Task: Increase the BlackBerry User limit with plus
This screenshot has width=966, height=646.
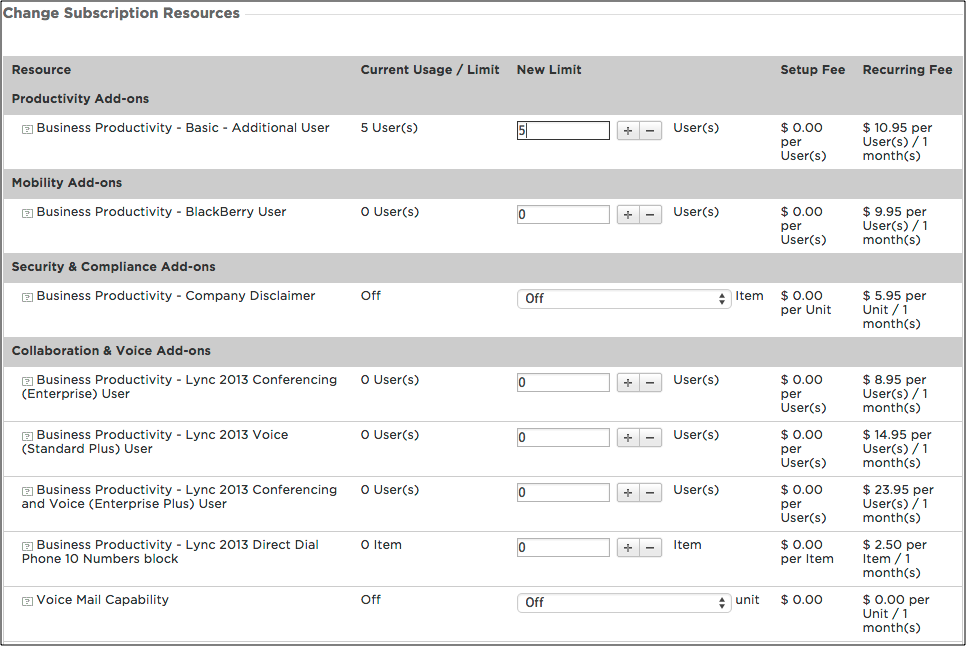Action: point(628,215)
